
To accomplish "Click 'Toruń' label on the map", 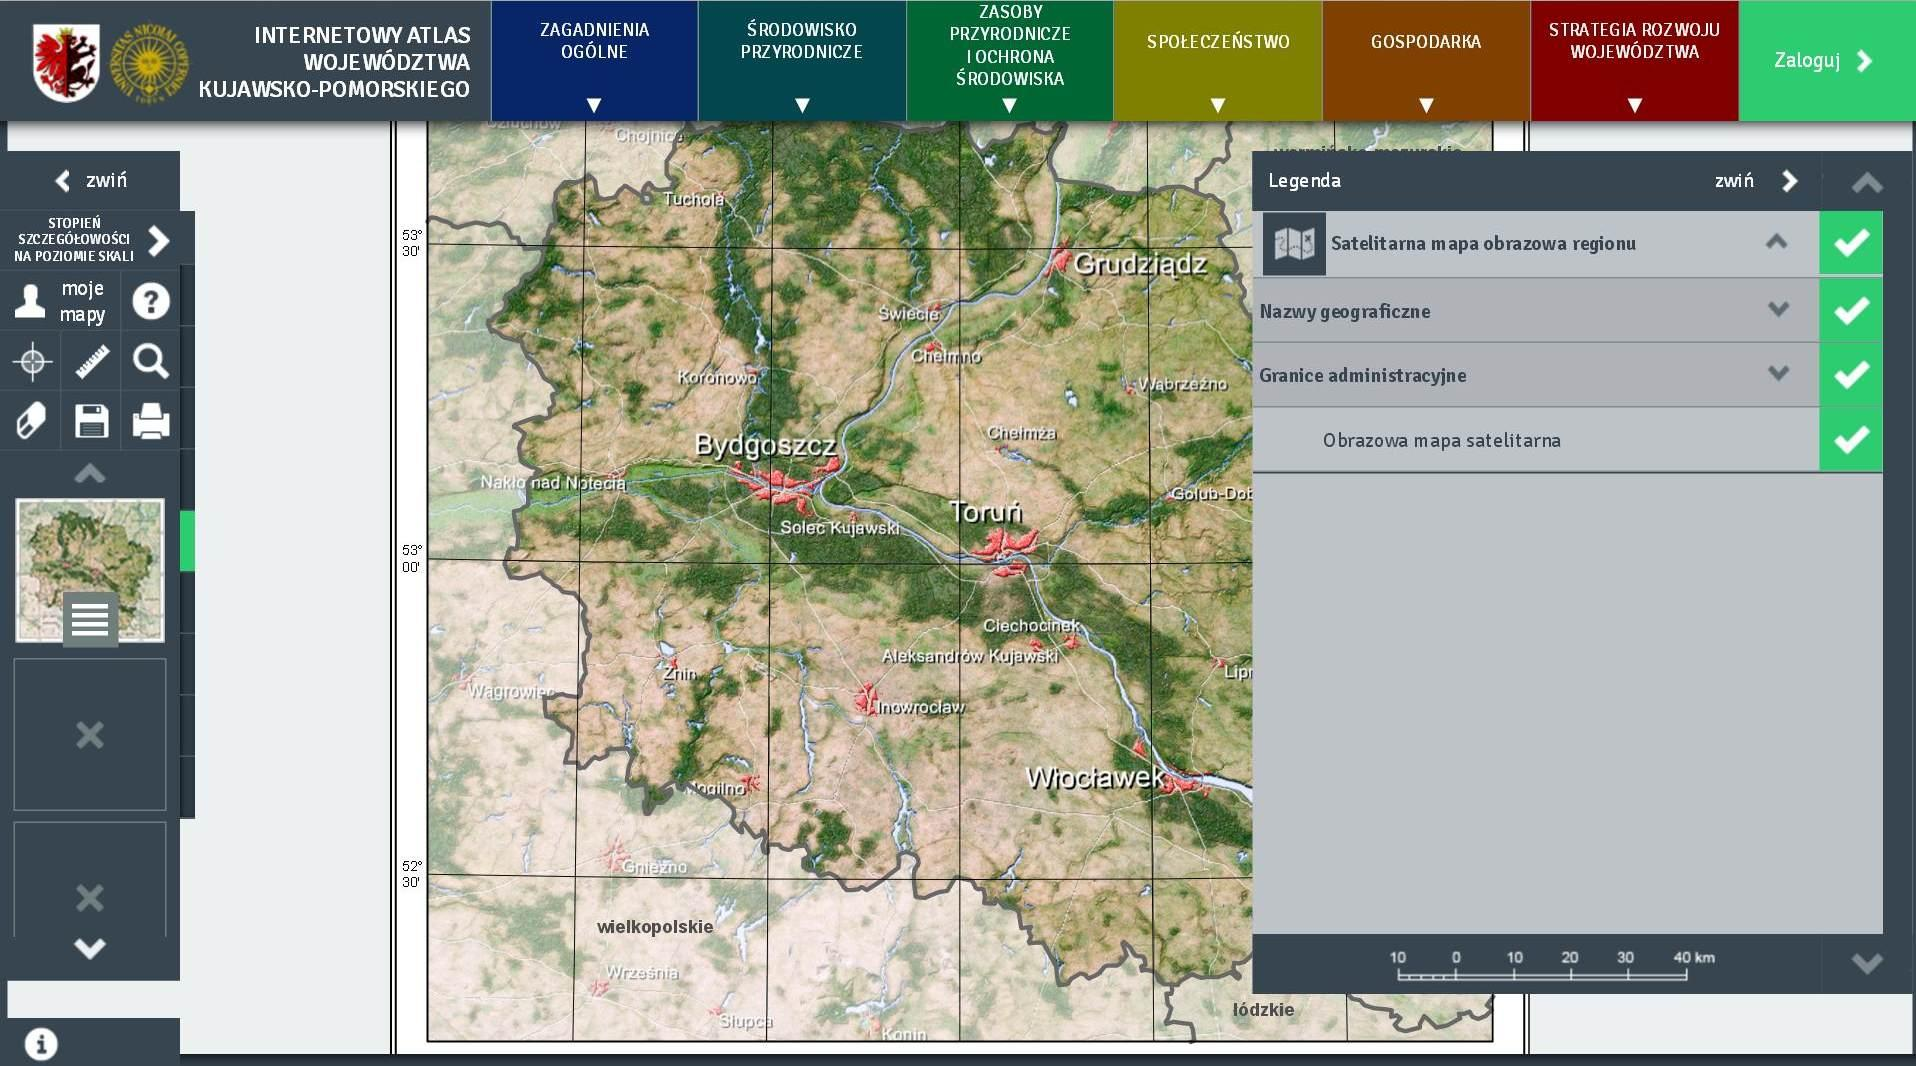I will [x=986, y=512].
